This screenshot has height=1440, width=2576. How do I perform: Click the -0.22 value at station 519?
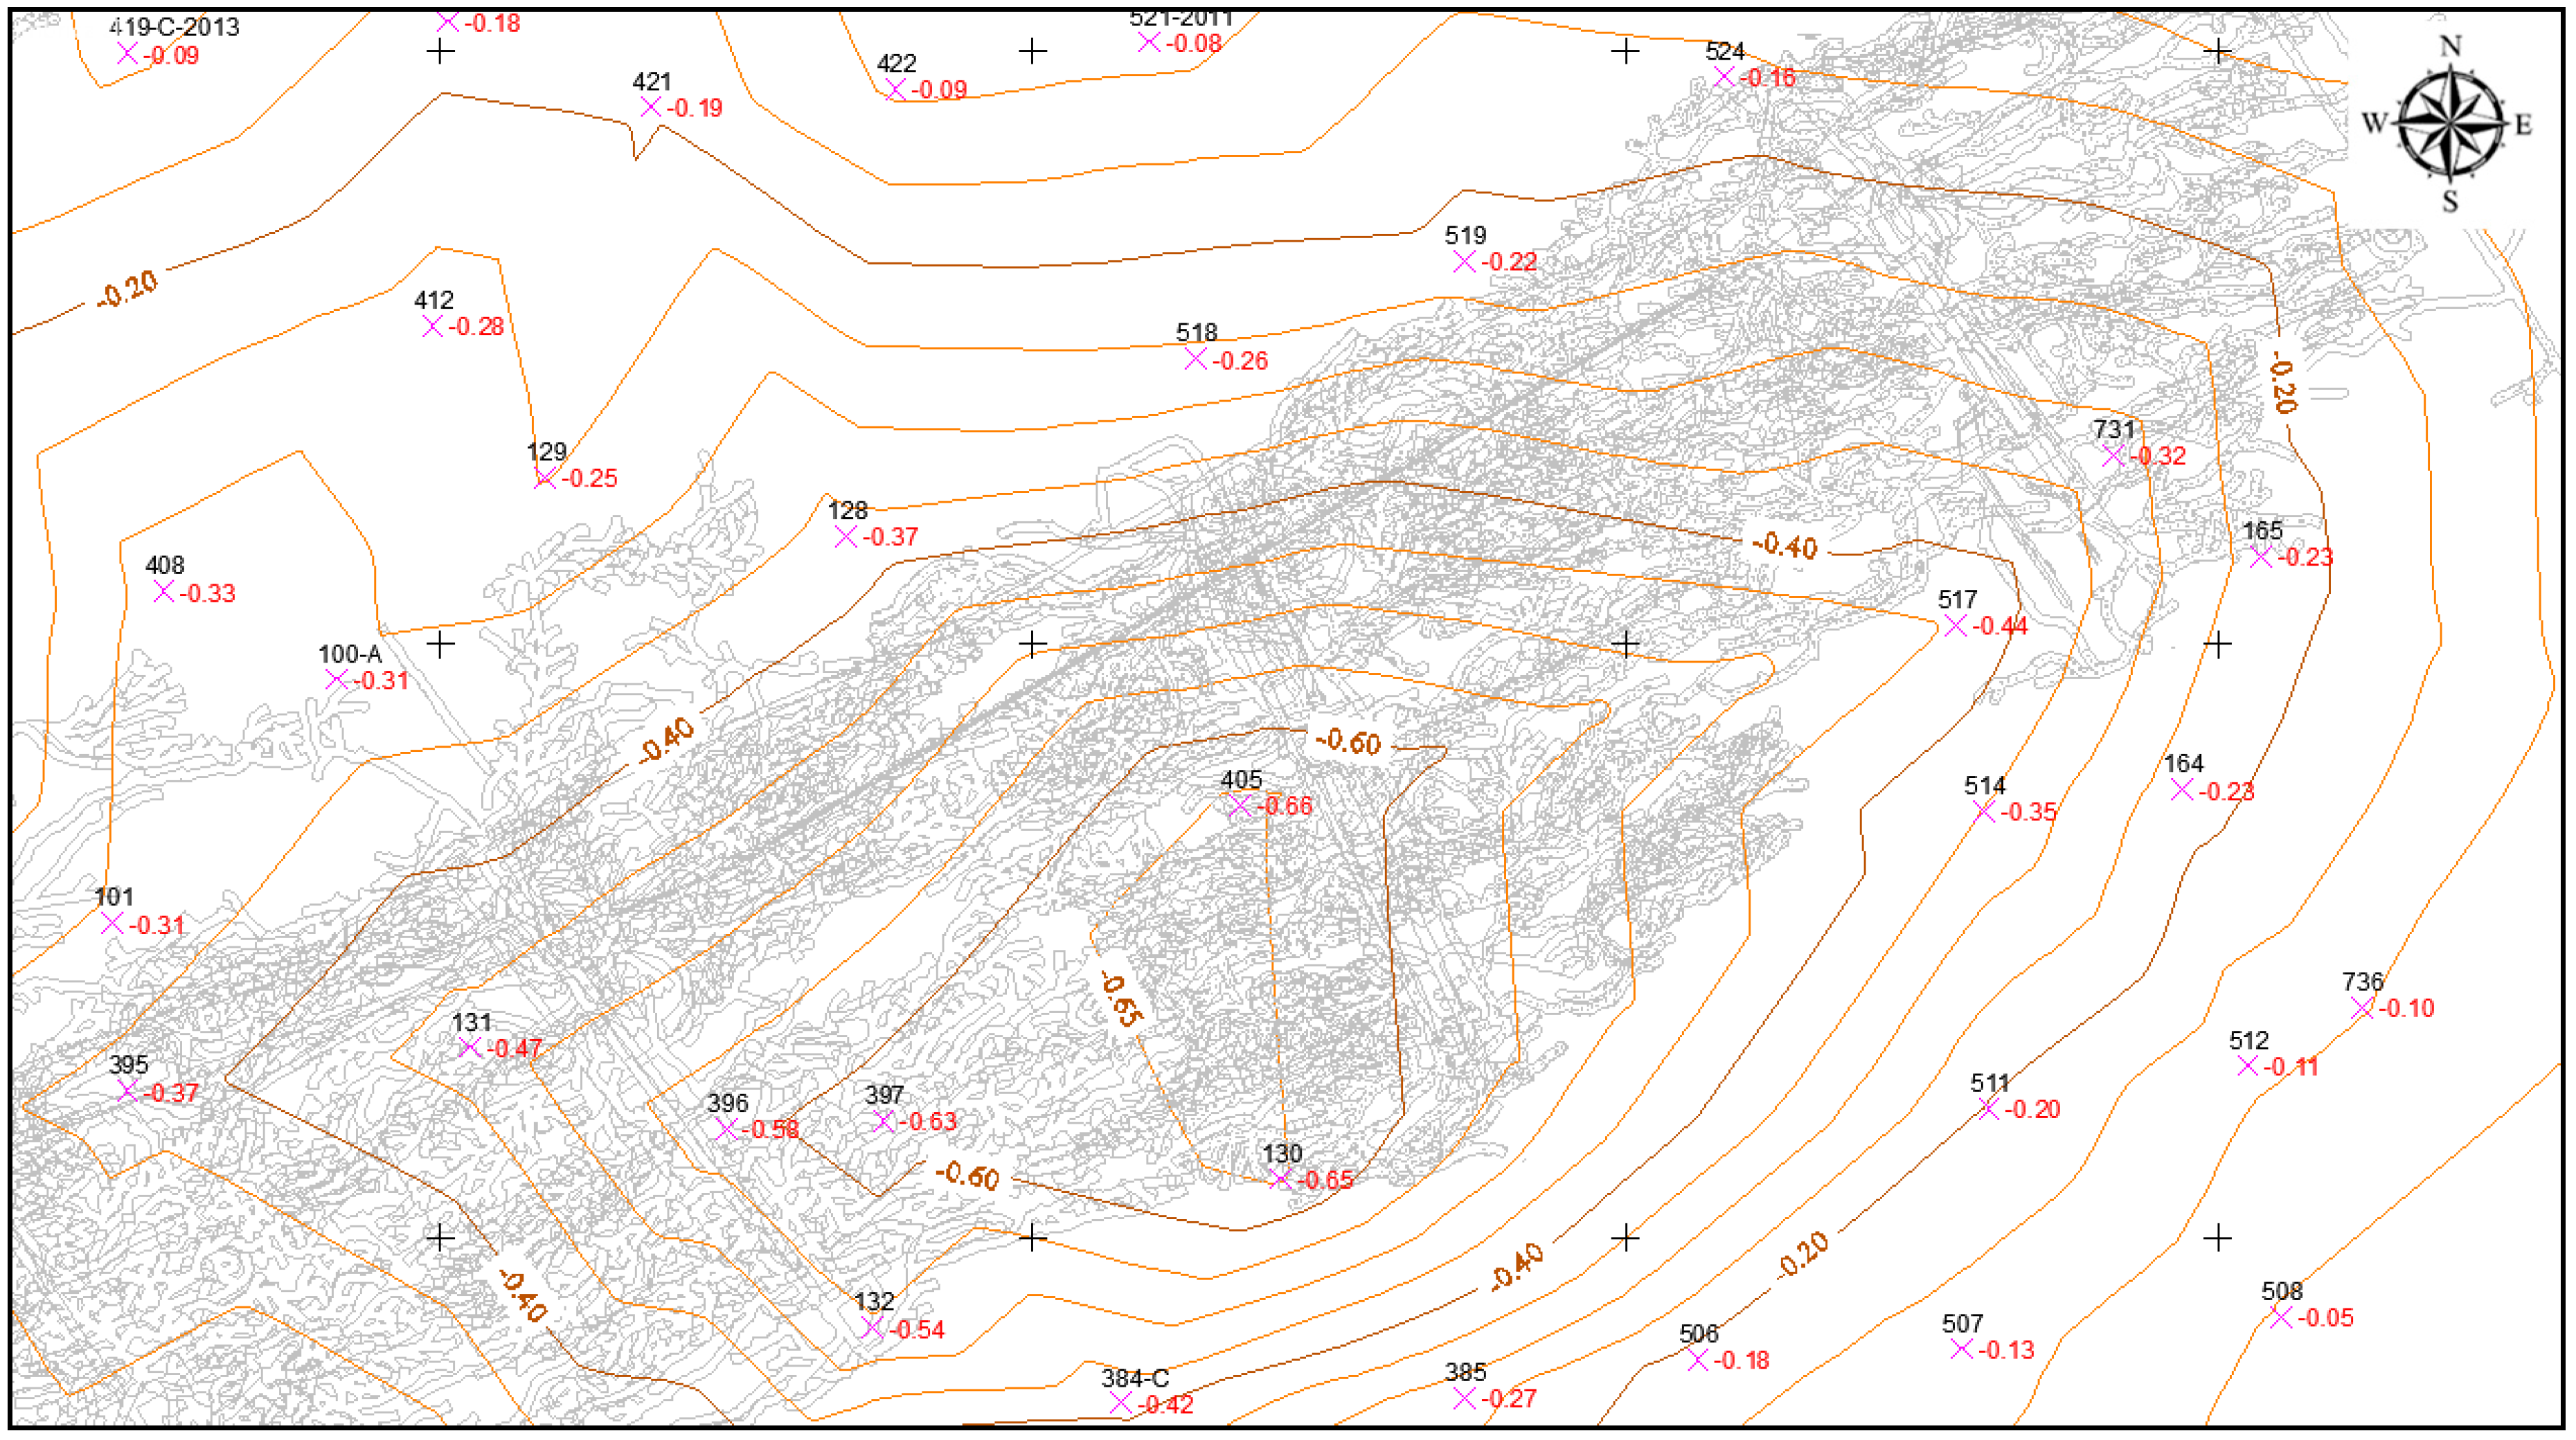click(x=1508, y=262)
